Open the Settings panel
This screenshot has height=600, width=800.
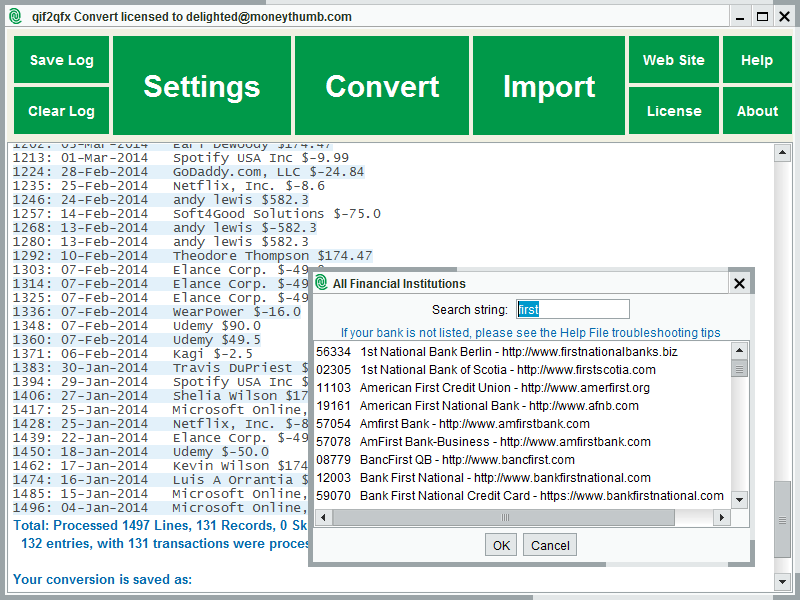click(x=202, y=85)
